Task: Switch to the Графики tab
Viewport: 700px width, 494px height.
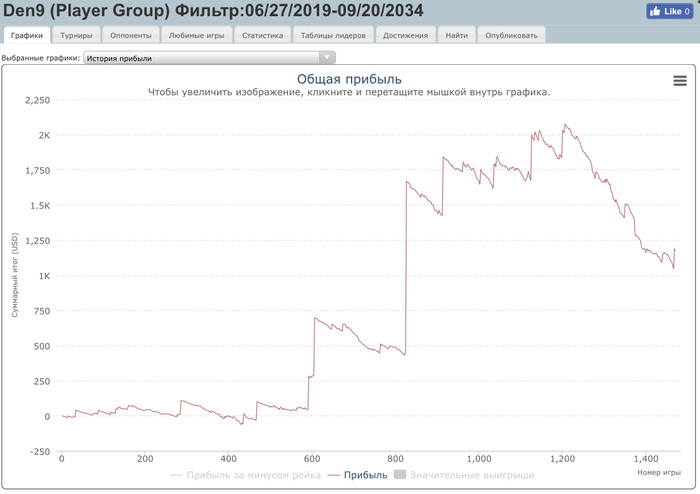Action: 27,35
